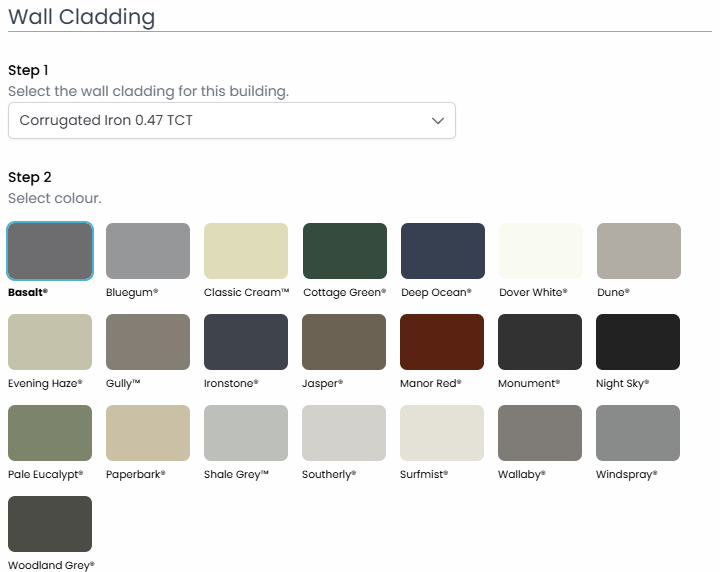Pick the Gully colour swatch
The width and height of the screenshot is (720, 572).
(x=148, y=342)
